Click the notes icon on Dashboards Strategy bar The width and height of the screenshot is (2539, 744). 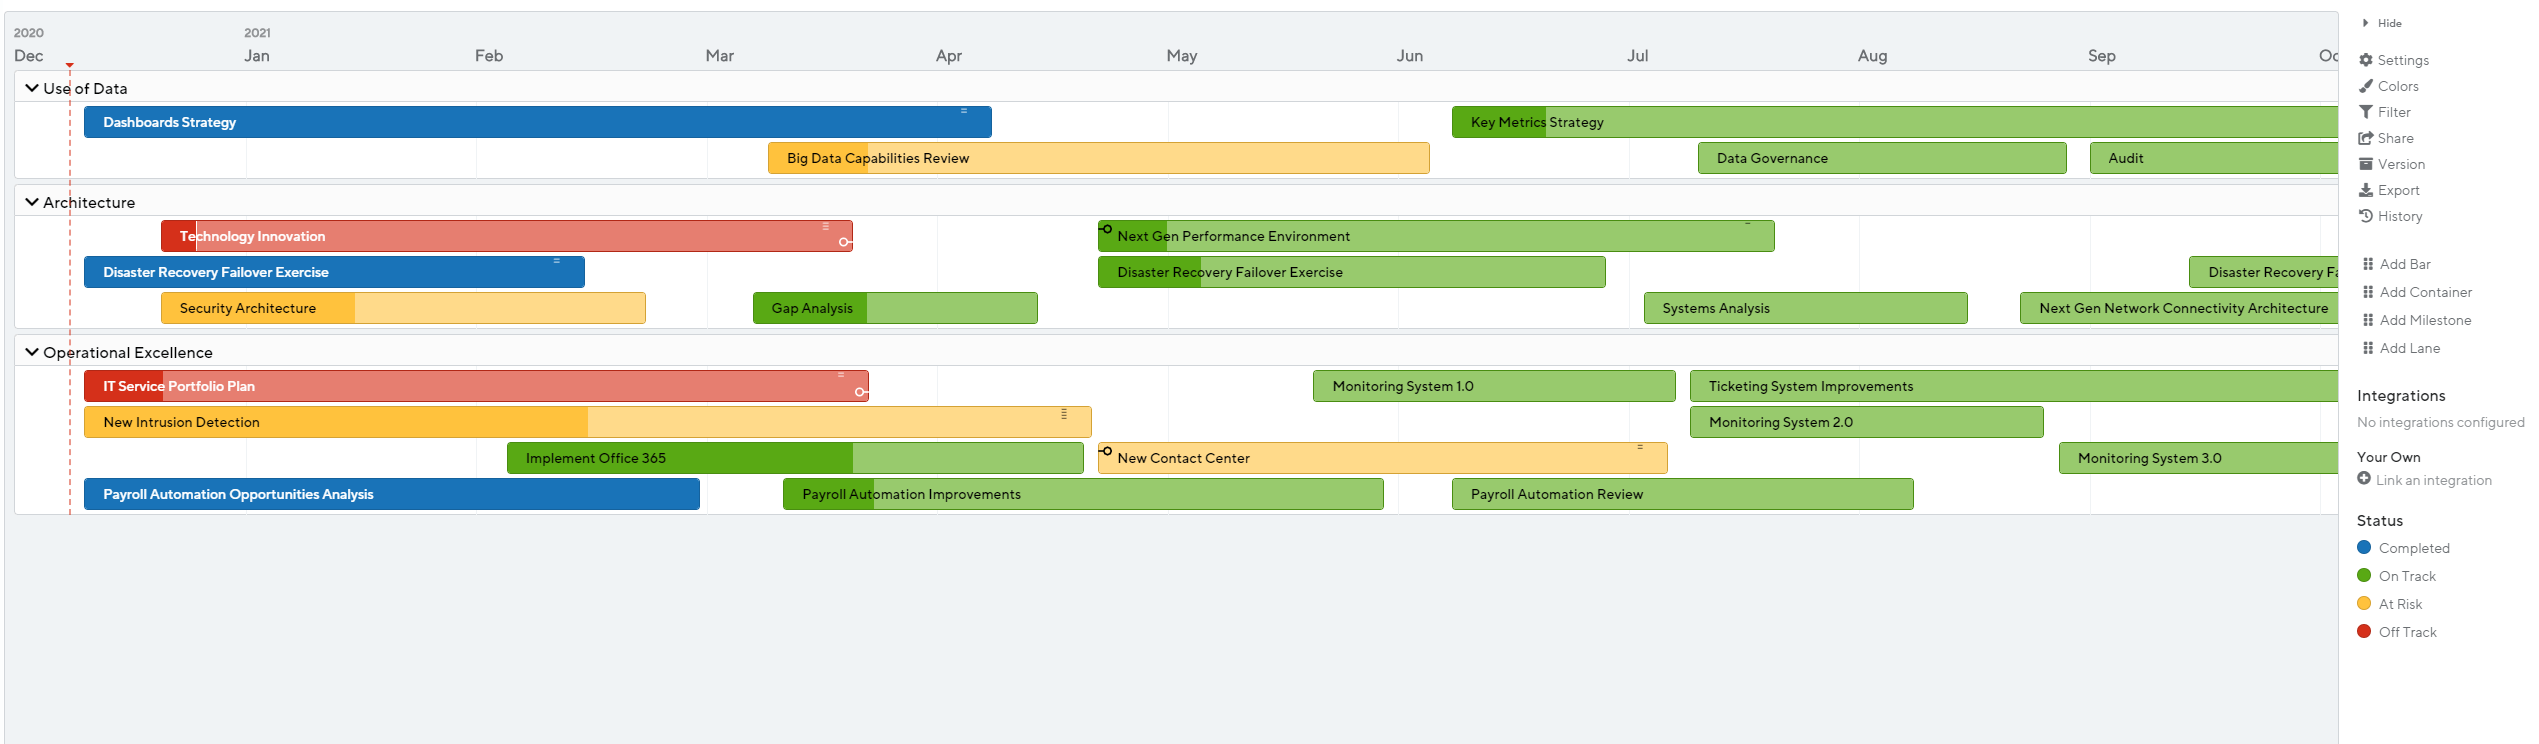click(964, 111)
